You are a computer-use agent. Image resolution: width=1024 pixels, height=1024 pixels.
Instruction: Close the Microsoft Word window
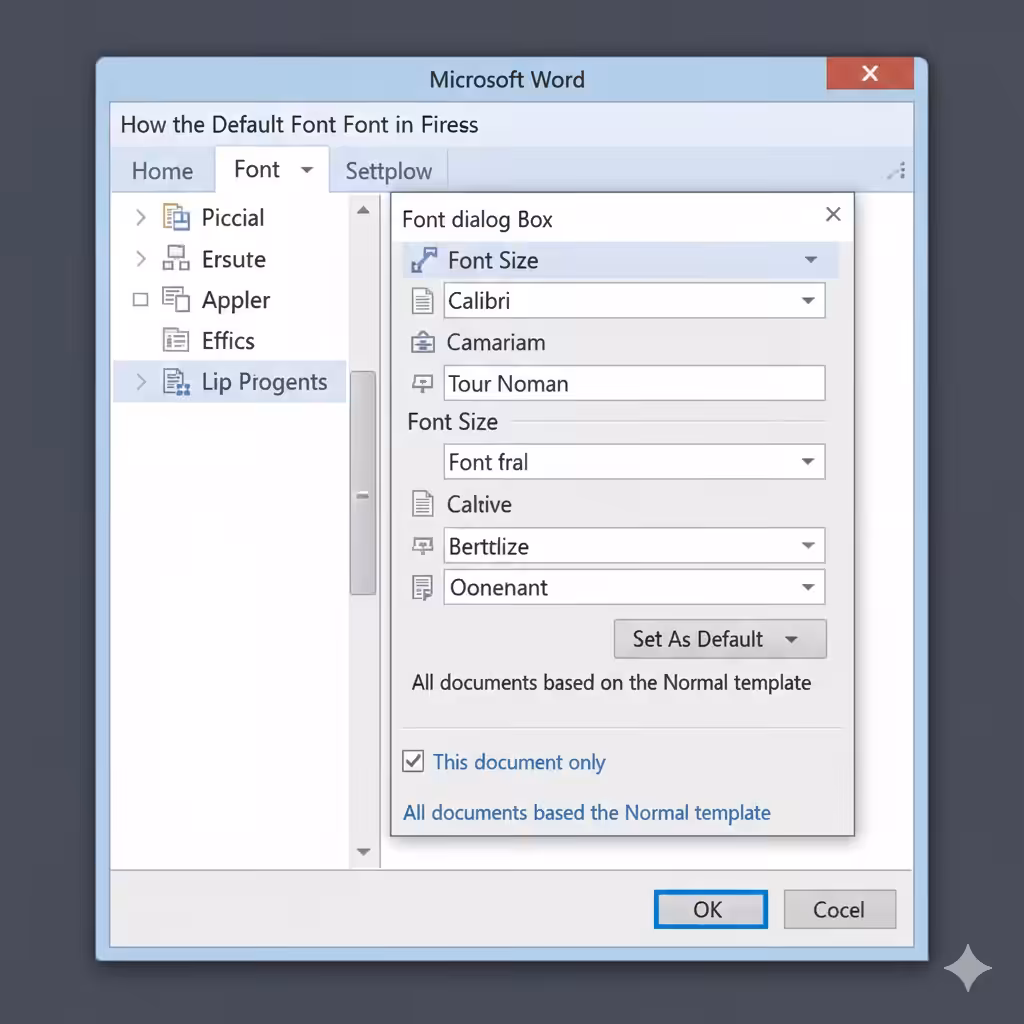point(870,73)
